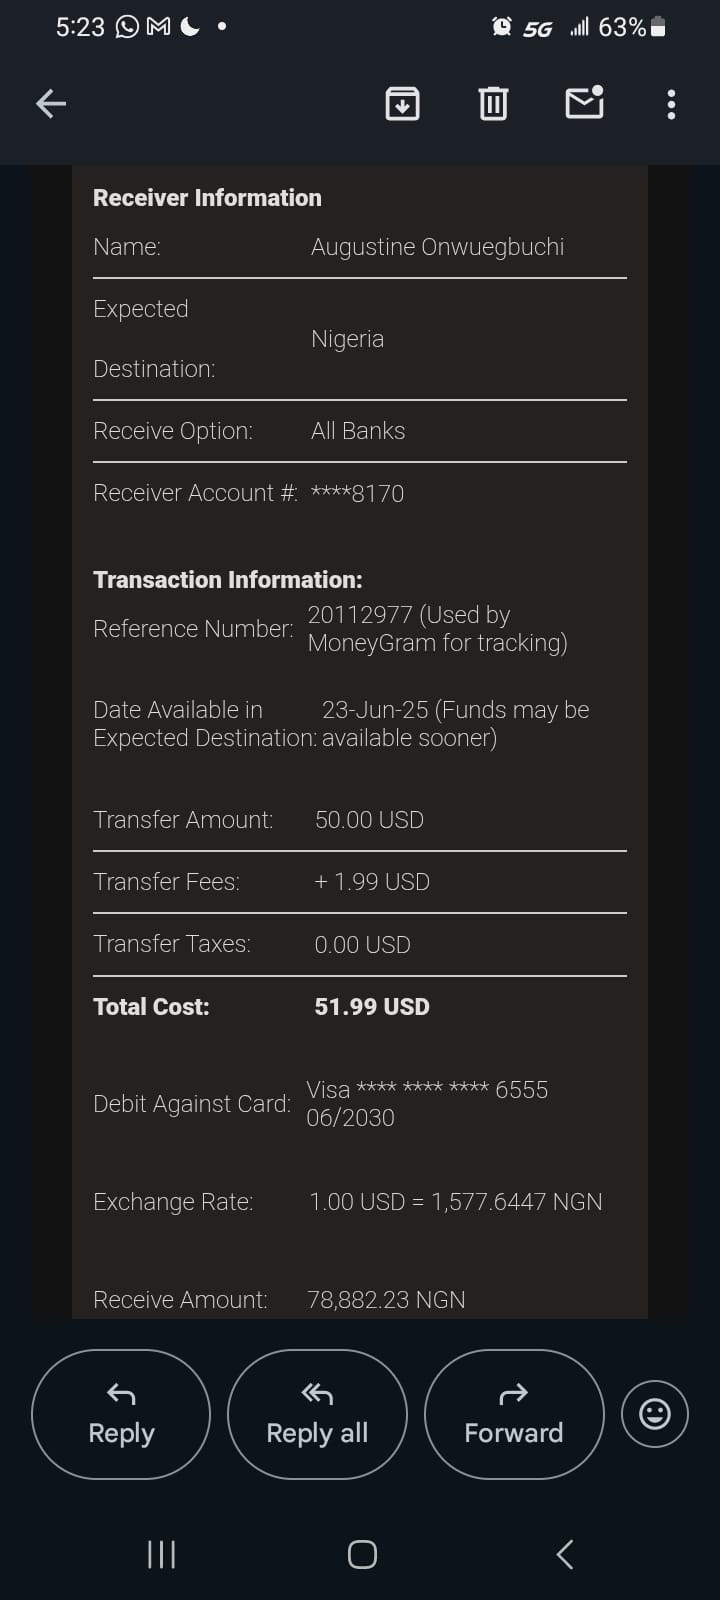Tap the system back chevron

coord(565,1554)
